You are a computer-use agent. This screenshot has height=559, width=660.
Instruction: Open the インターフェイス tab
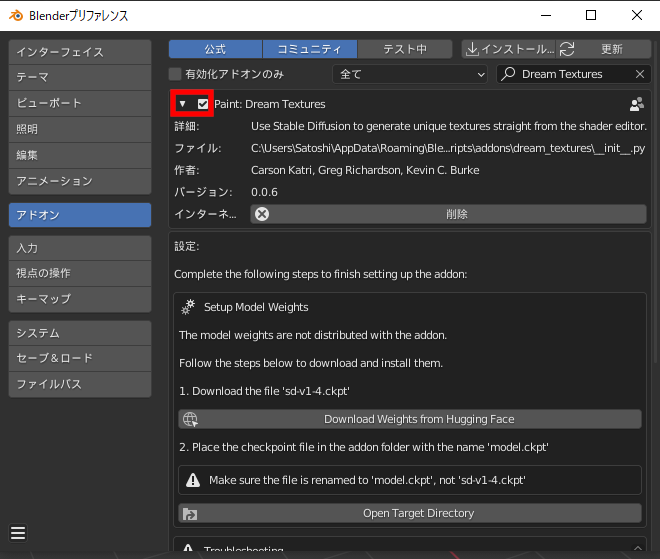80,52
